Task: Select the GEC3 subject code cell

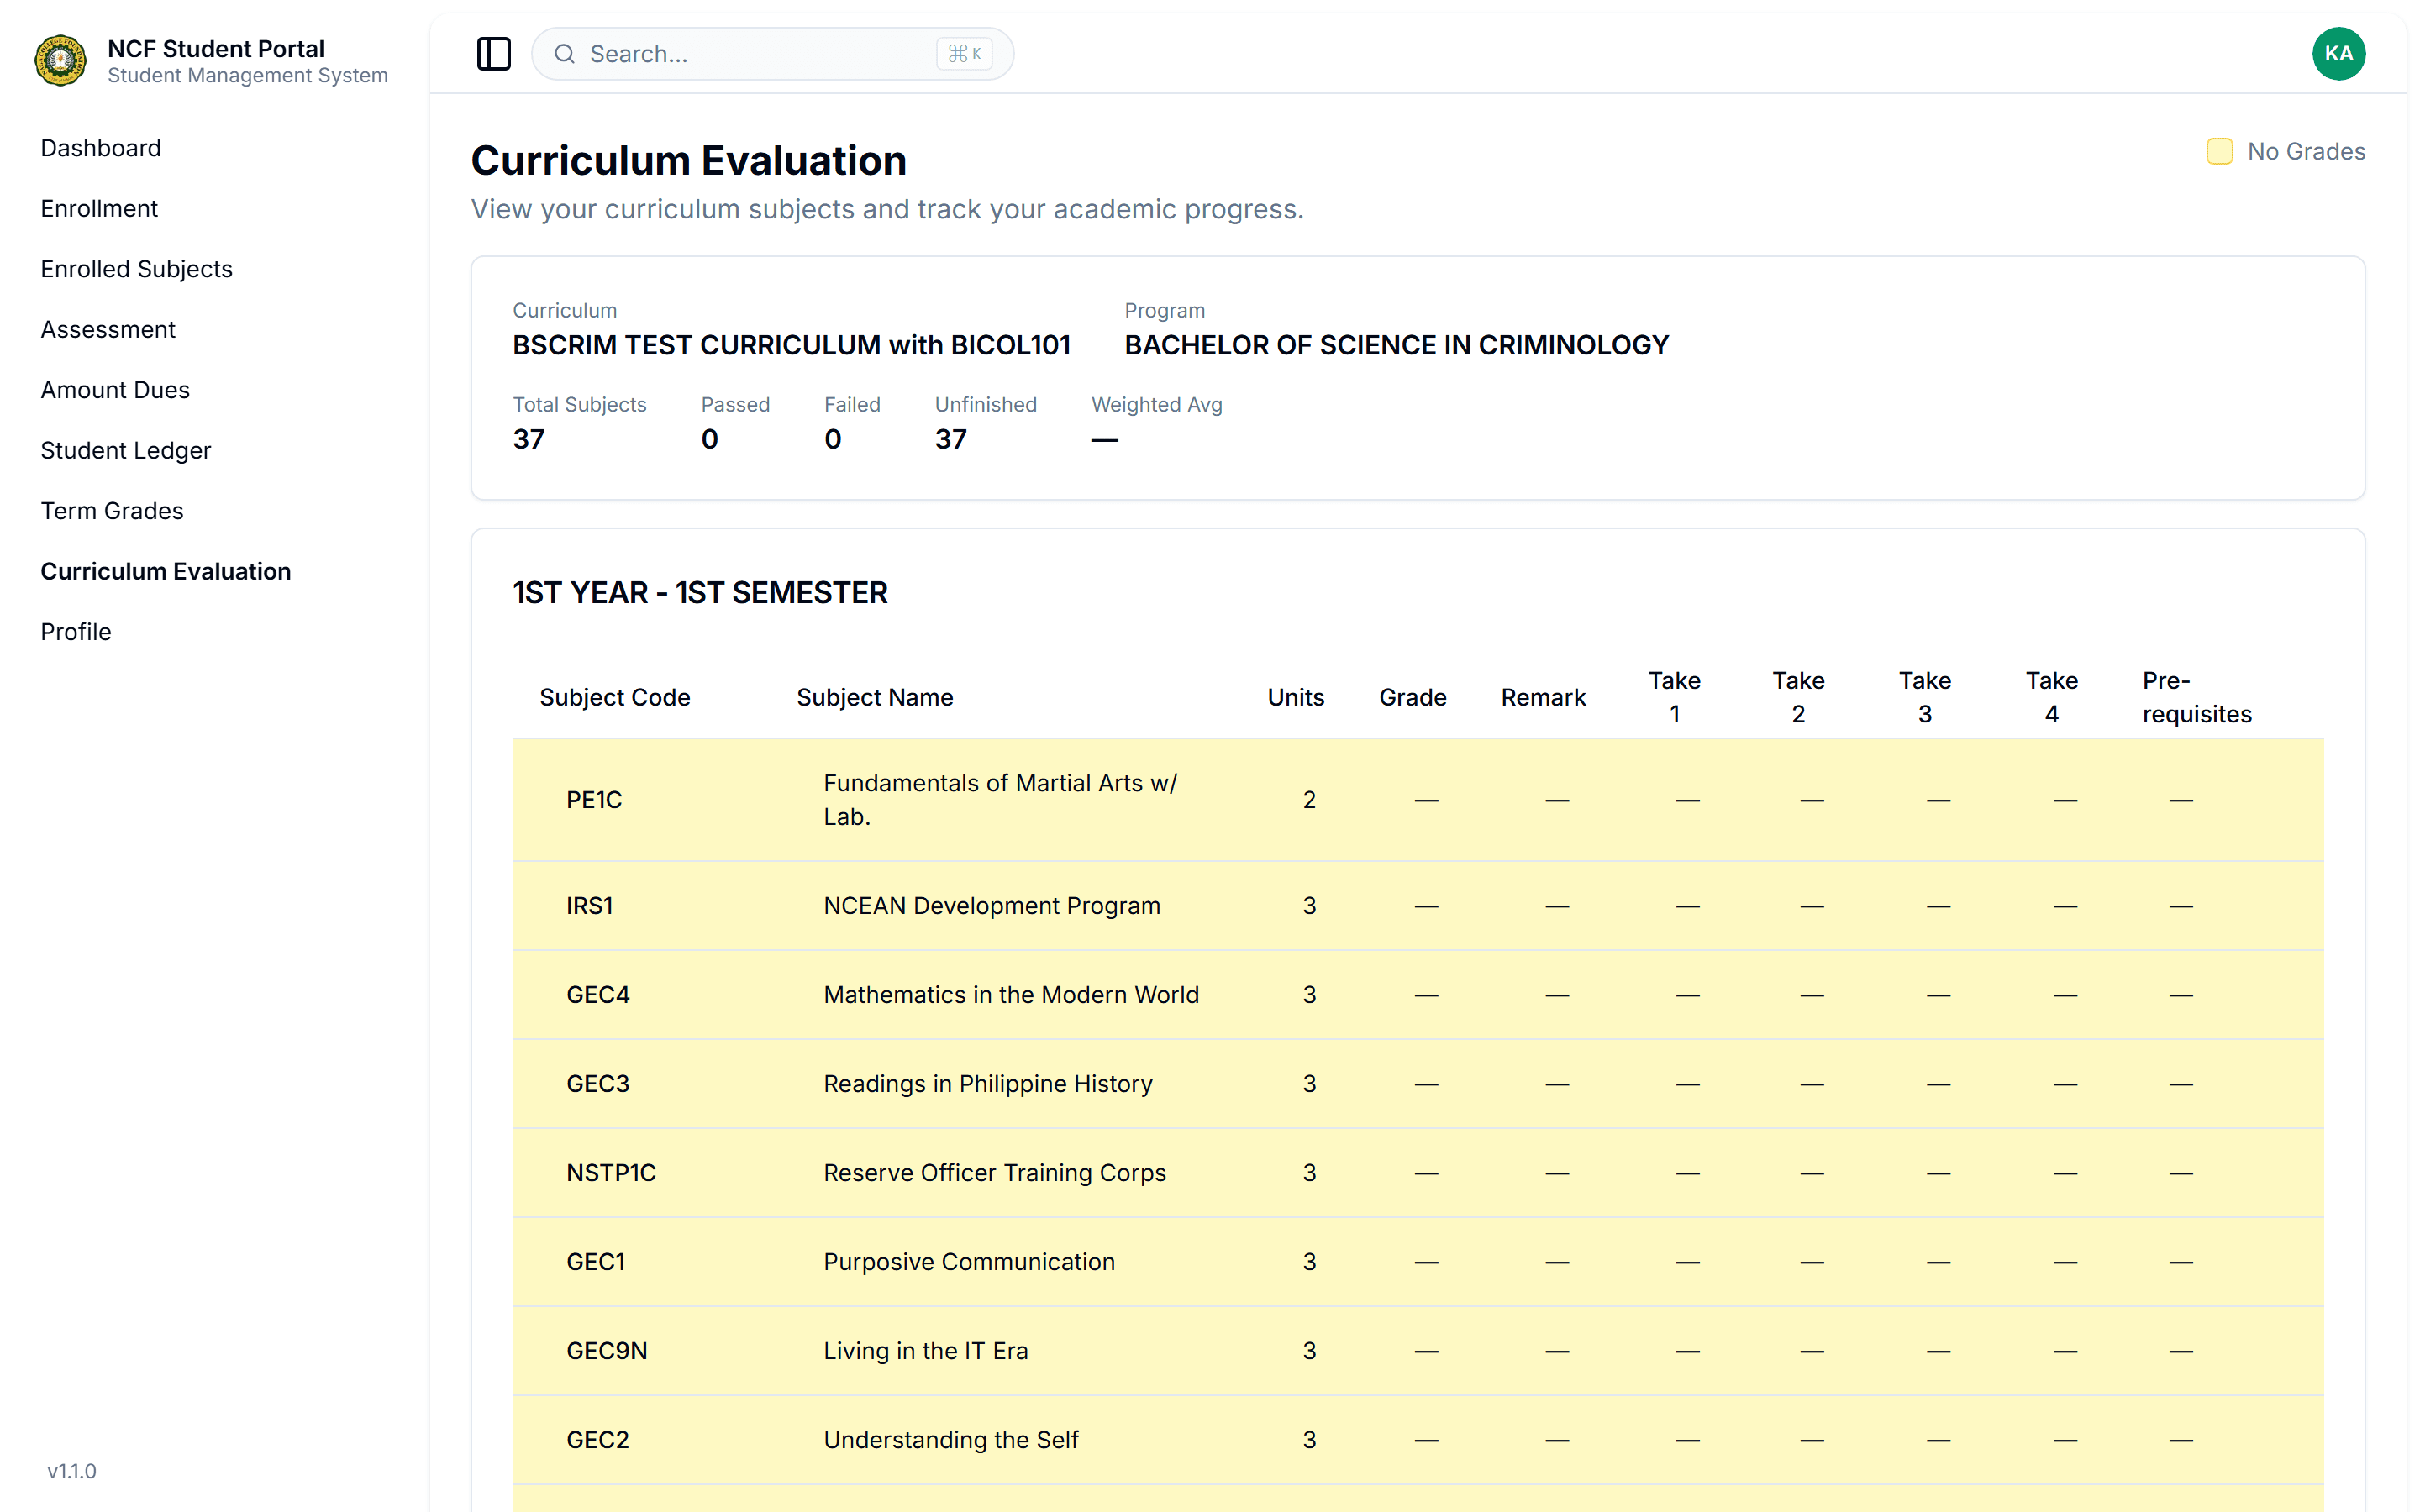Action: [x=598, y=1084]
